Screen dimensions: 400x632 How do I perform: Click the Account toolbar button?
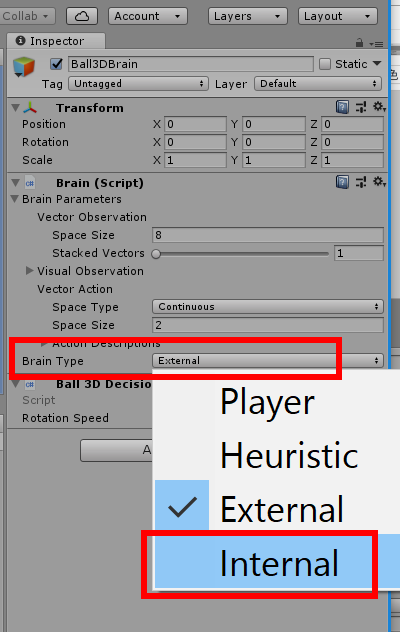148,16
